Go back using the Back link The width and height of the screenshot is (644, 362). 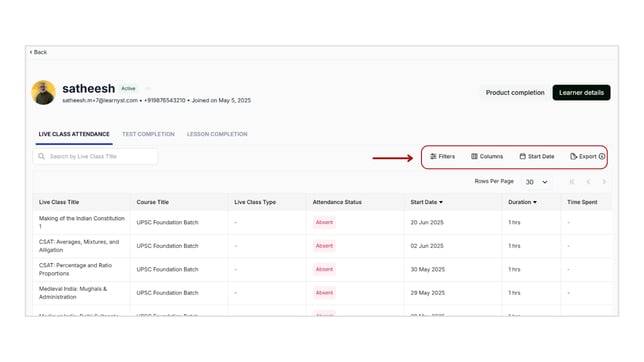click(38, 52)
